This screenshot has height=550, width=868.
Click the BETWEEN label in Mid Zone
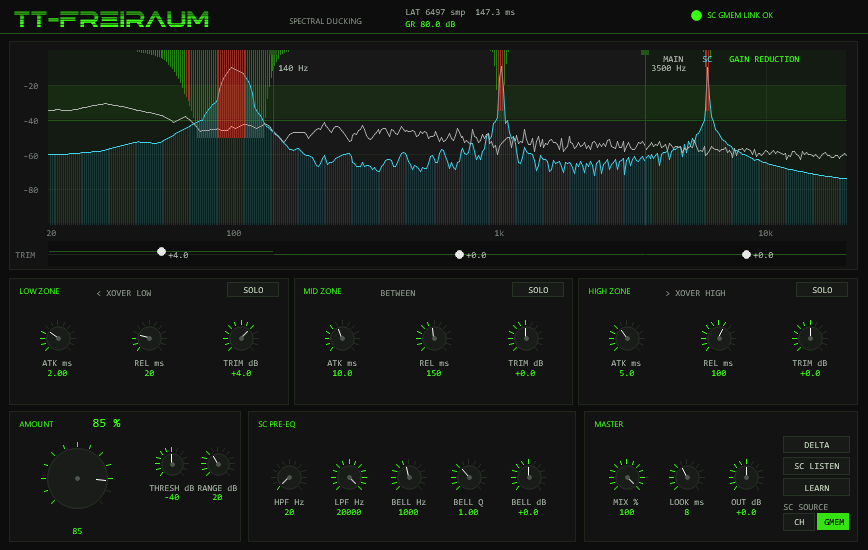pos(397,293)
